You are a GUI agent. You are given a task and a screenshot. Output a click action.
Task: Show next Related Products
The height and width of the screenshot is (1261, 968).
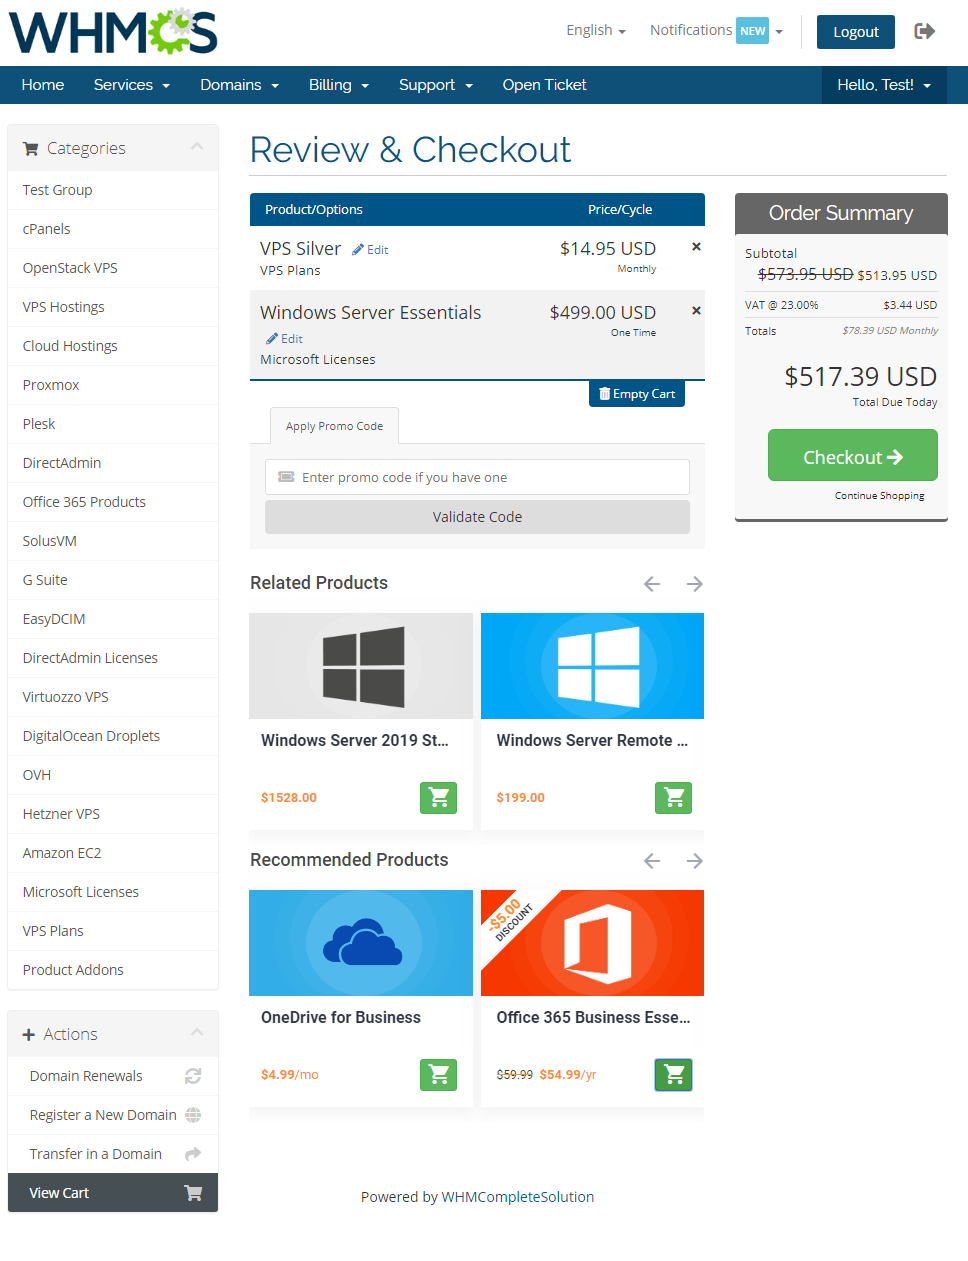pos(695,584)
